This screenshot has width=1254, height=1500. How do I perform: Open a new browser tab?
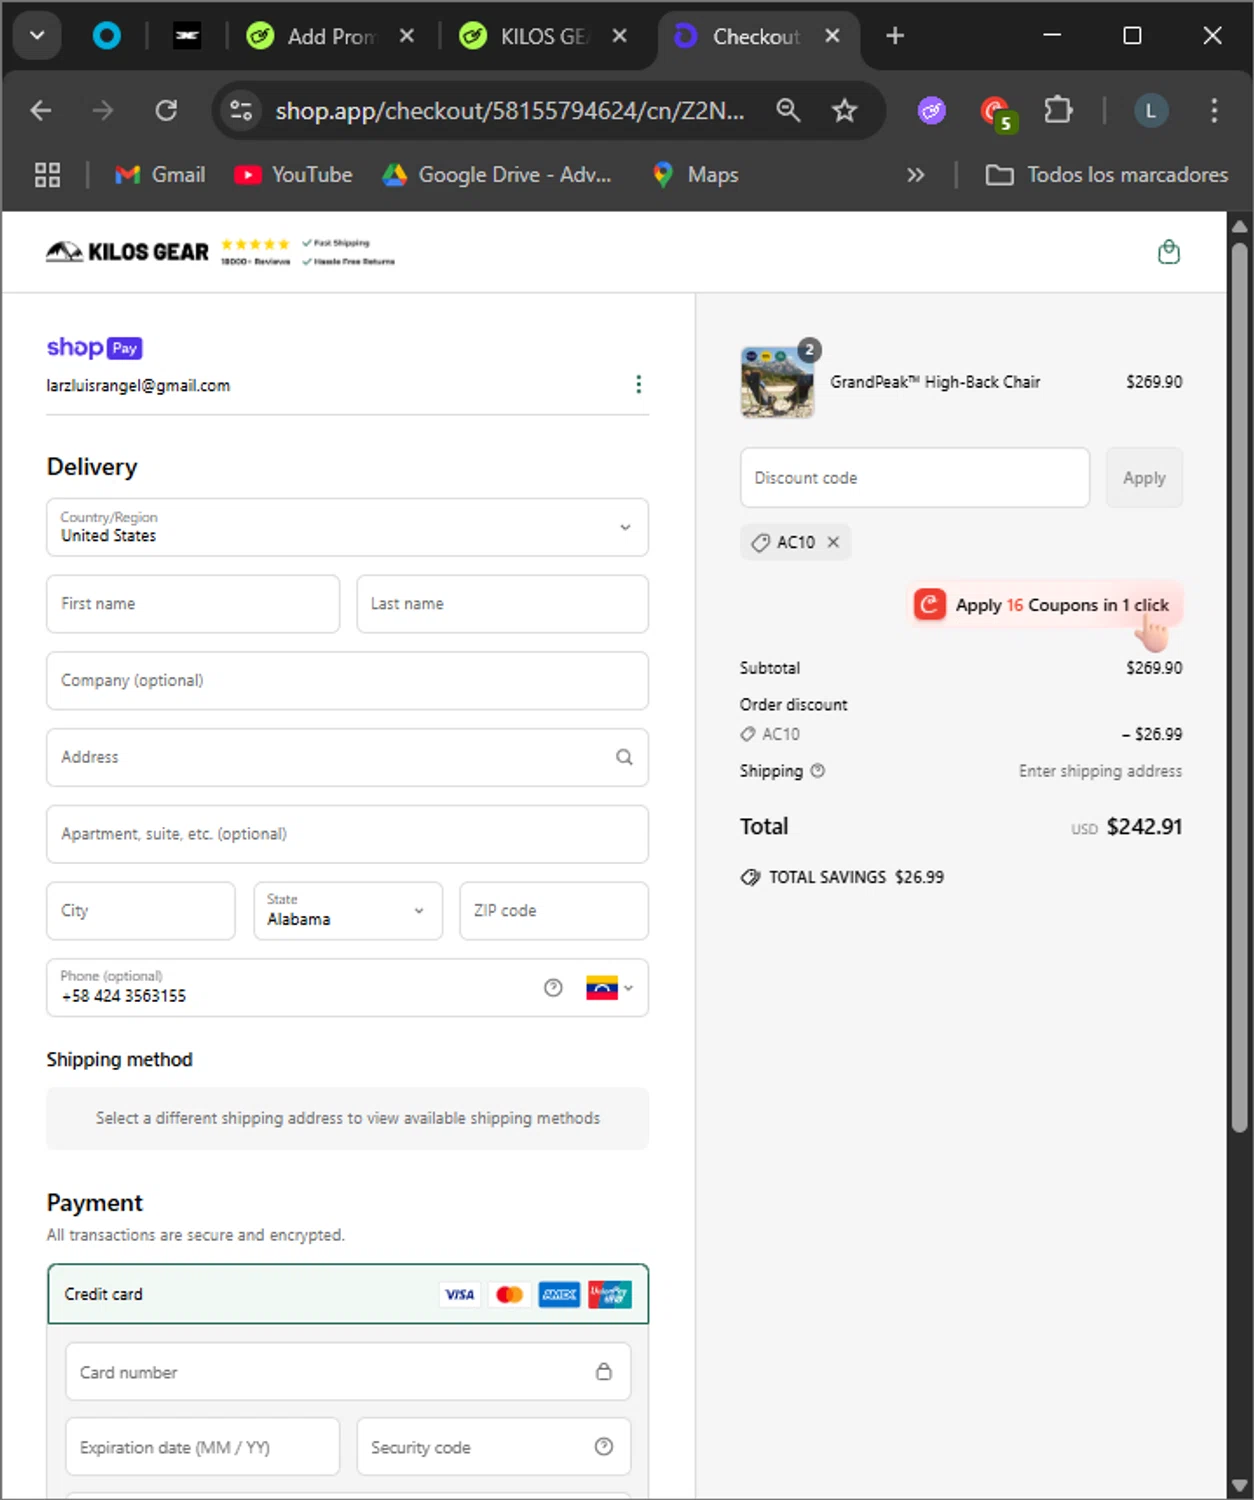tap(895, 36)
